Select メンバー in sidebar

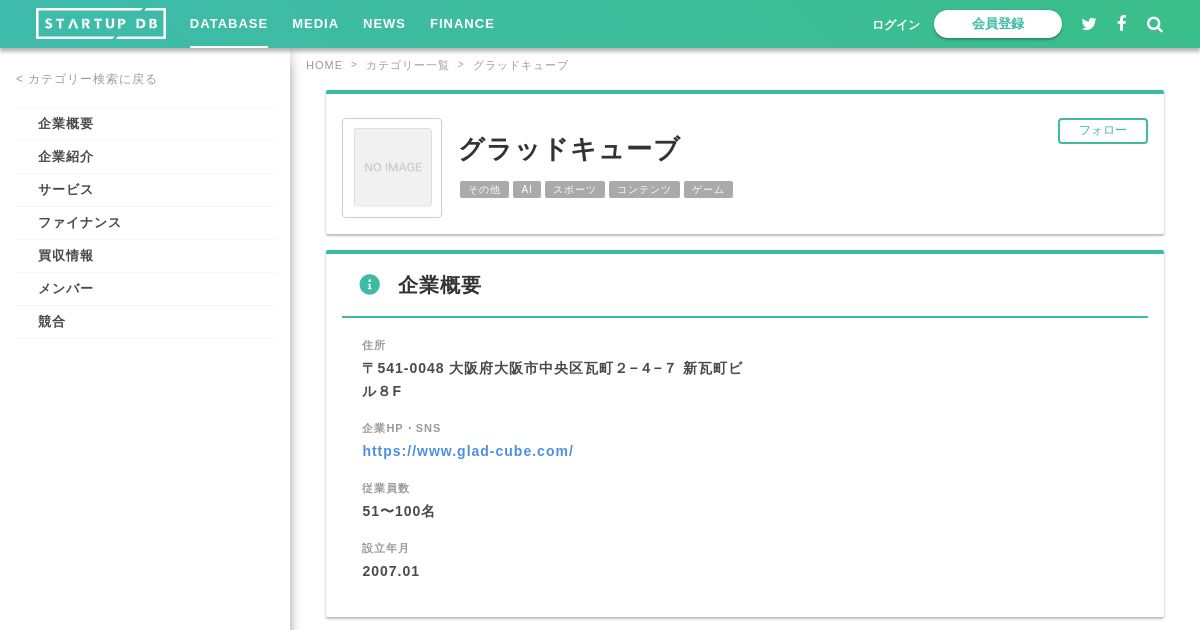point(145,289)
